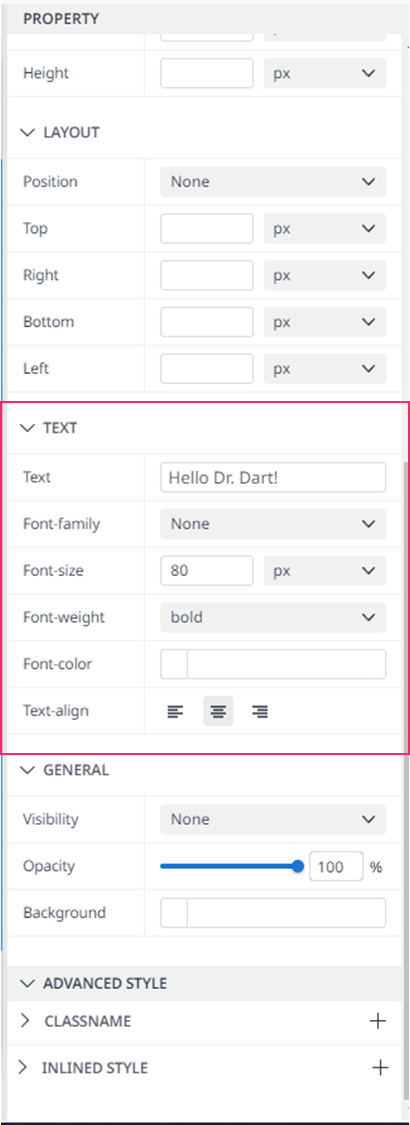Open the Visibility dropdown

pos(273,819)
